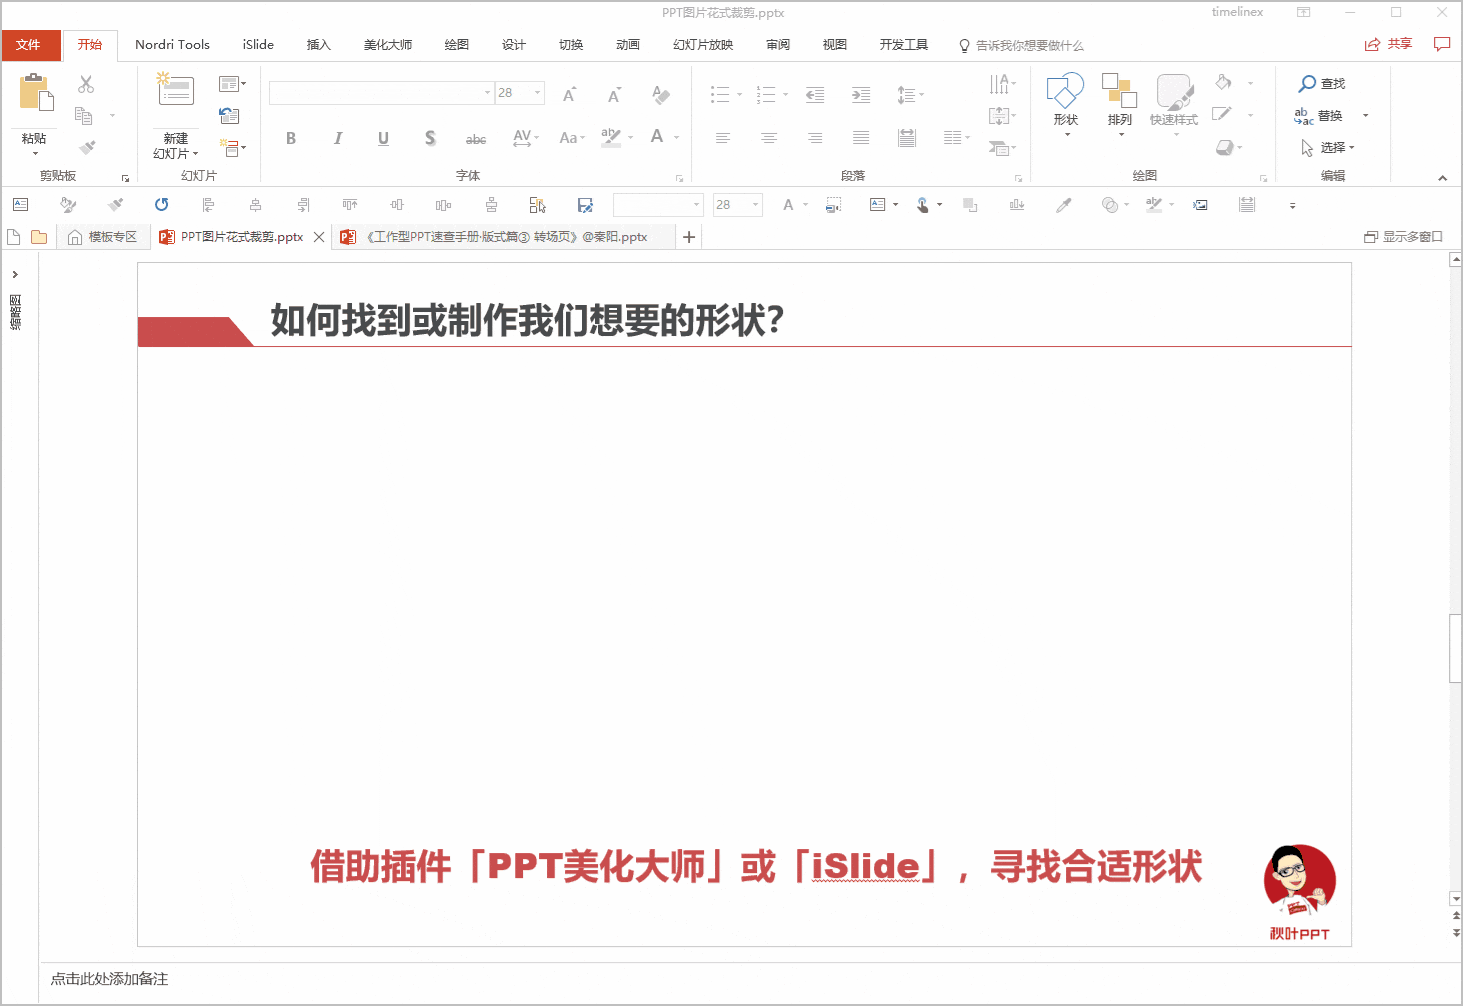Click the blue circular arrow in quick access toolbar
The width and height of the screenshot is (1463, 1006).
[x=161, y=205]
